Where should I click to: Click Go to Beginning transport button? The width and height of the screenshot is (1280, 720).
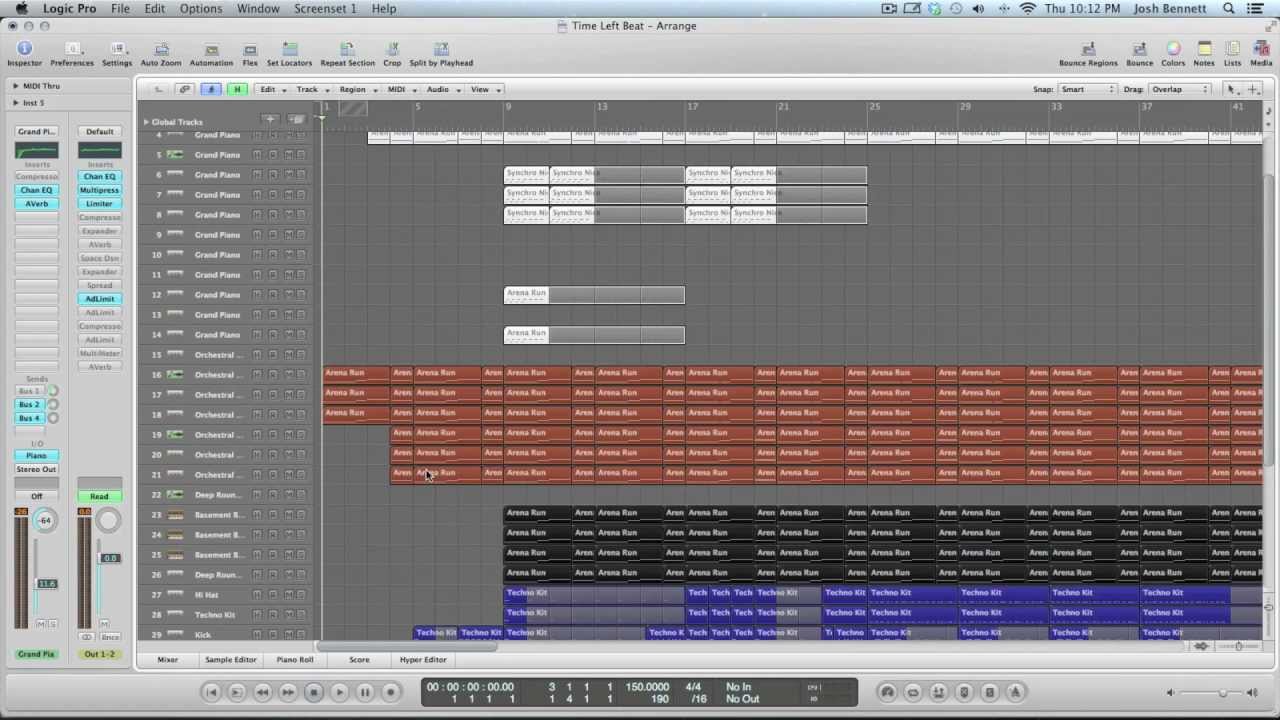211,692
